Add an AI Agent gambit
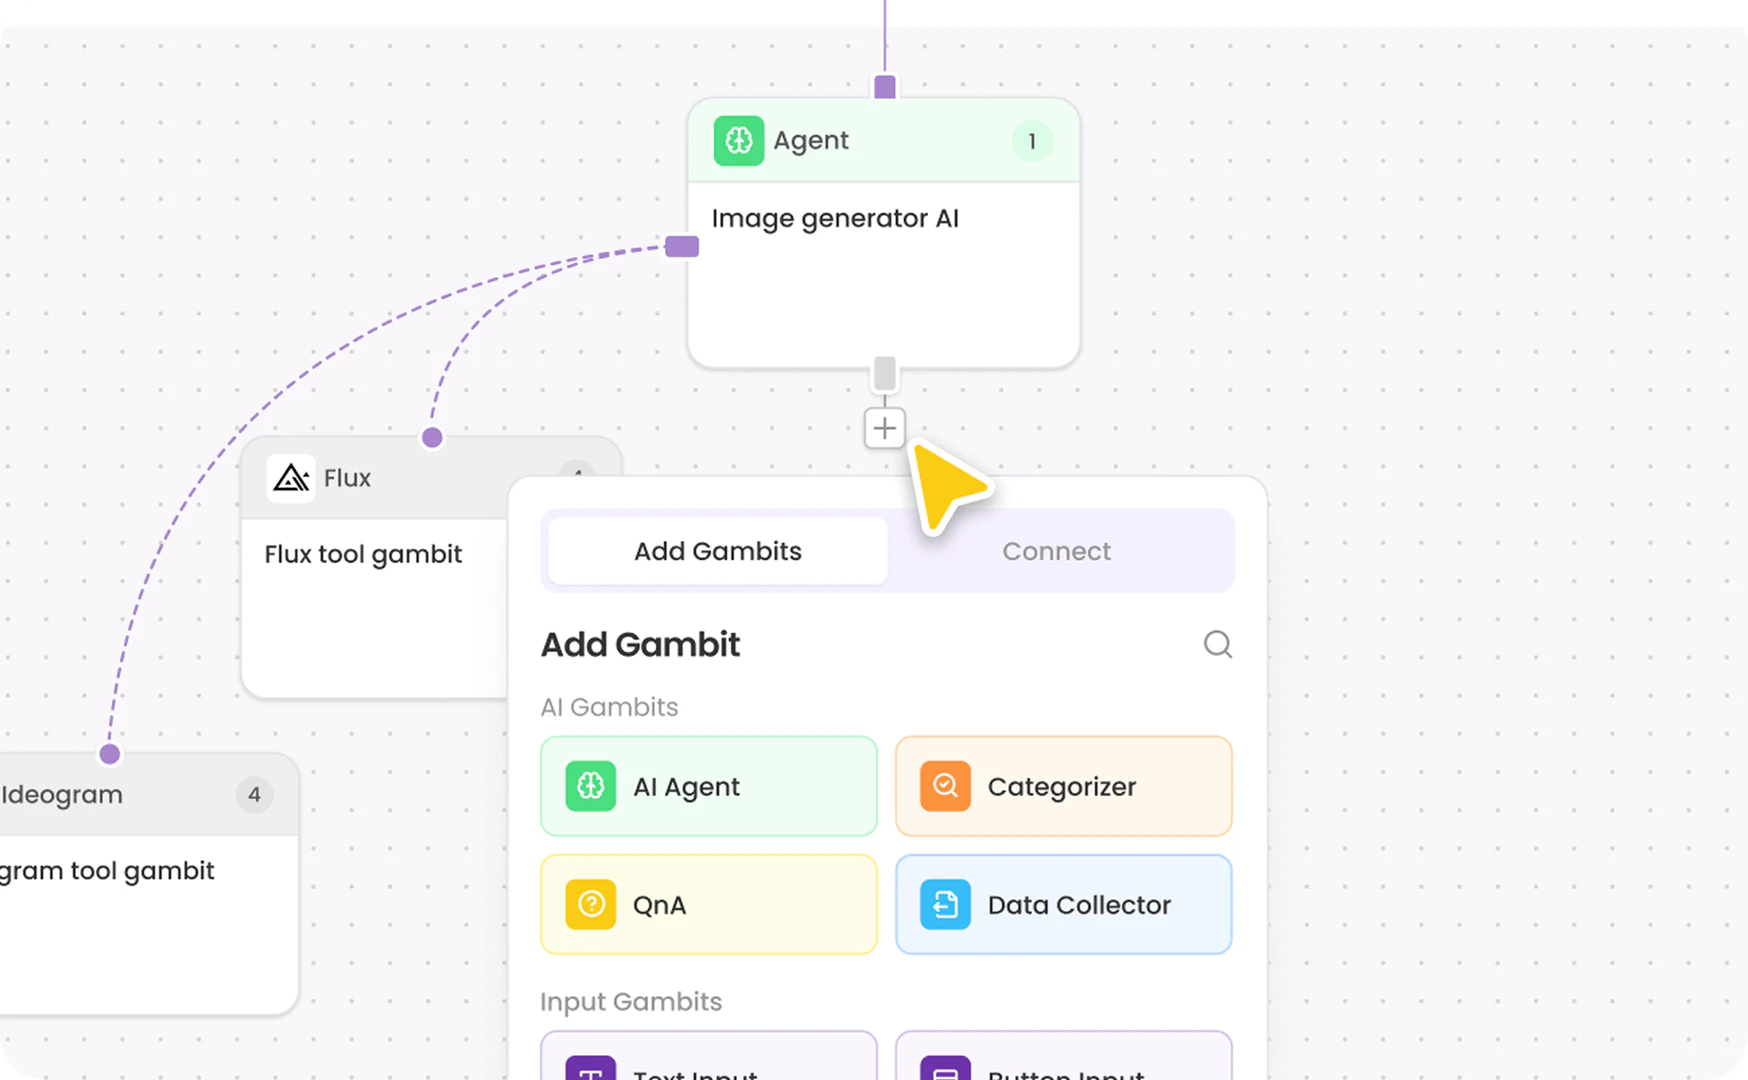The width and height of the screenshot is (1748, 1080). [x=708, y=786]
